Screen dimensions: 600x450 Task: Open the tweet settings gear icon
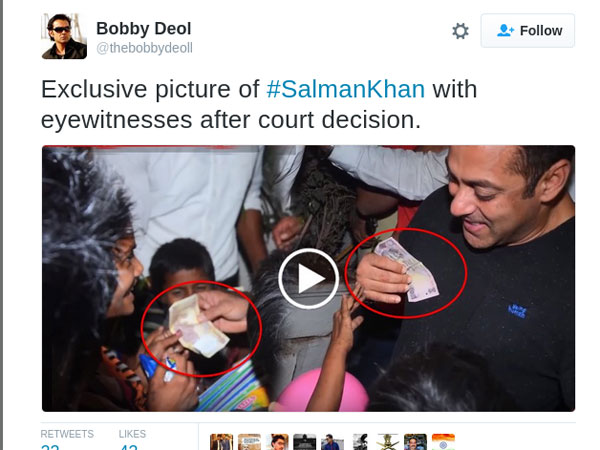[x=460, y=31]
